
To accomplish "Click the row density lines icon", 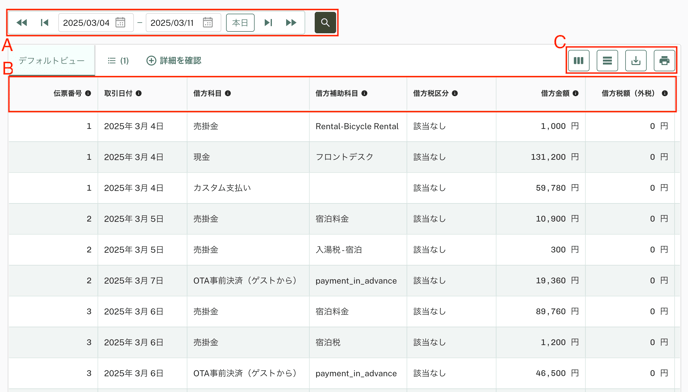I will point(607,61).
